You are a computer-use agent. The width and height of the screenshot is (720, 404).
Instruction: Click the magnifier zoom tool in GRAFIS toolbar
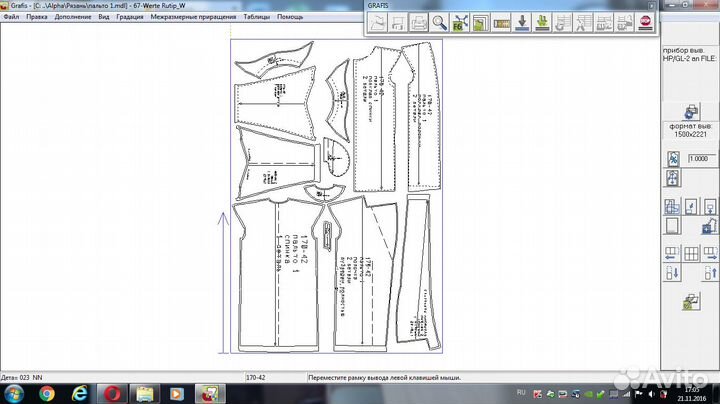(x=439, y=23)
